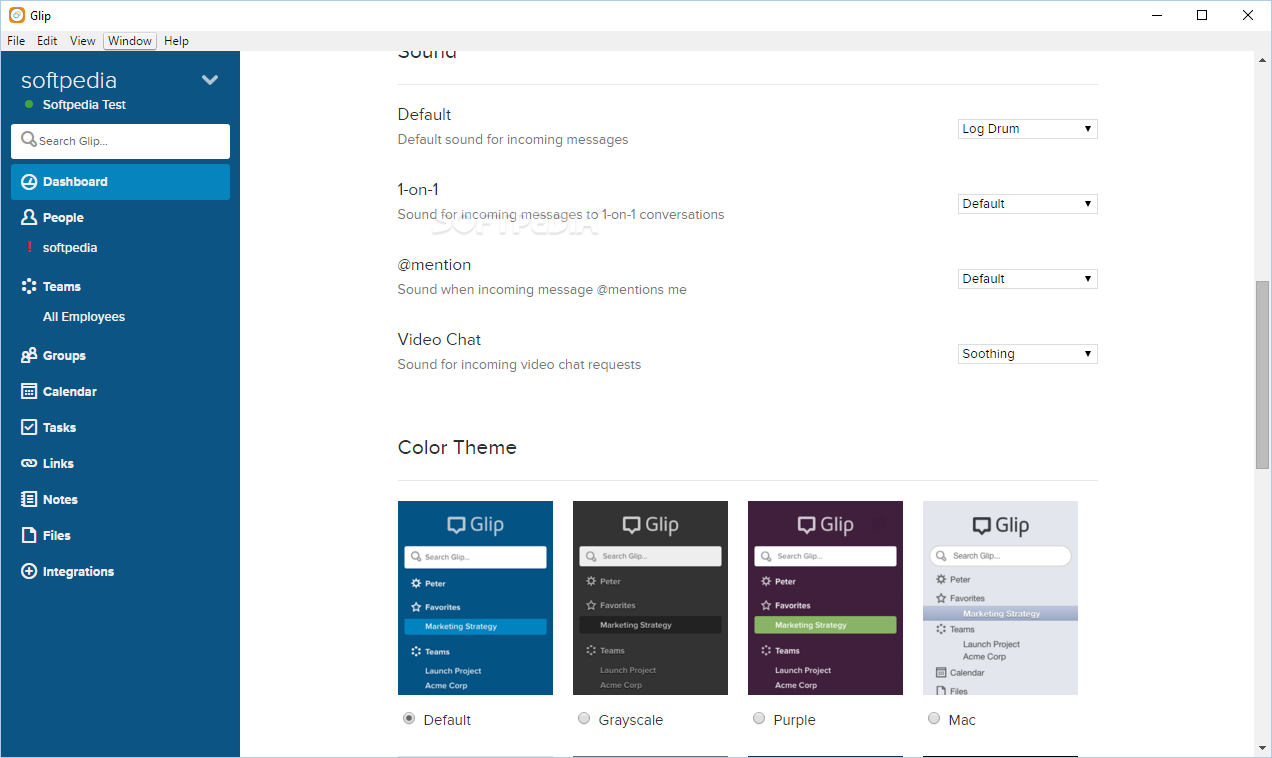Click the Groups icon in sidebar
This screenshot has height=758, width=1272.
(29, 355)
